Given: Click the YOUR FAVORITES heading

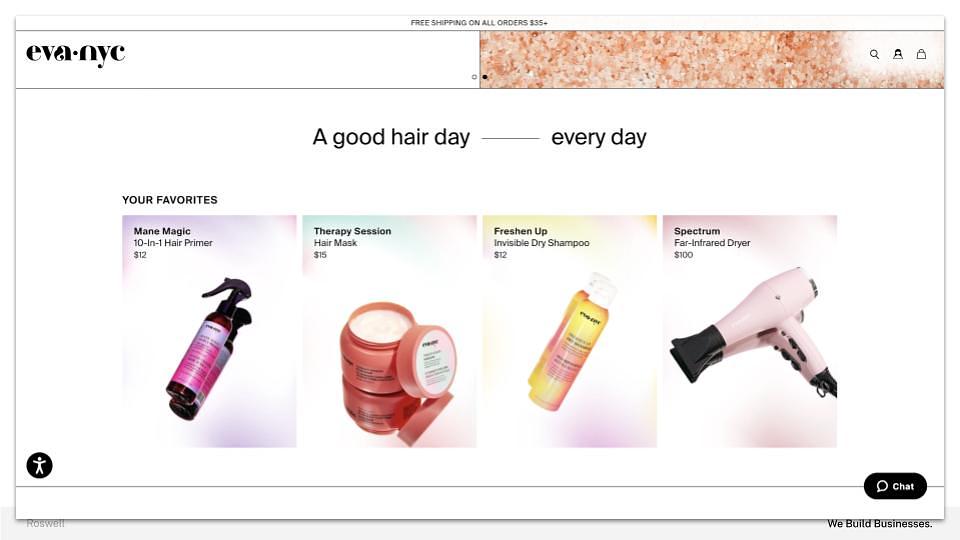Looking at the screenshot, I should coord(170,200).
